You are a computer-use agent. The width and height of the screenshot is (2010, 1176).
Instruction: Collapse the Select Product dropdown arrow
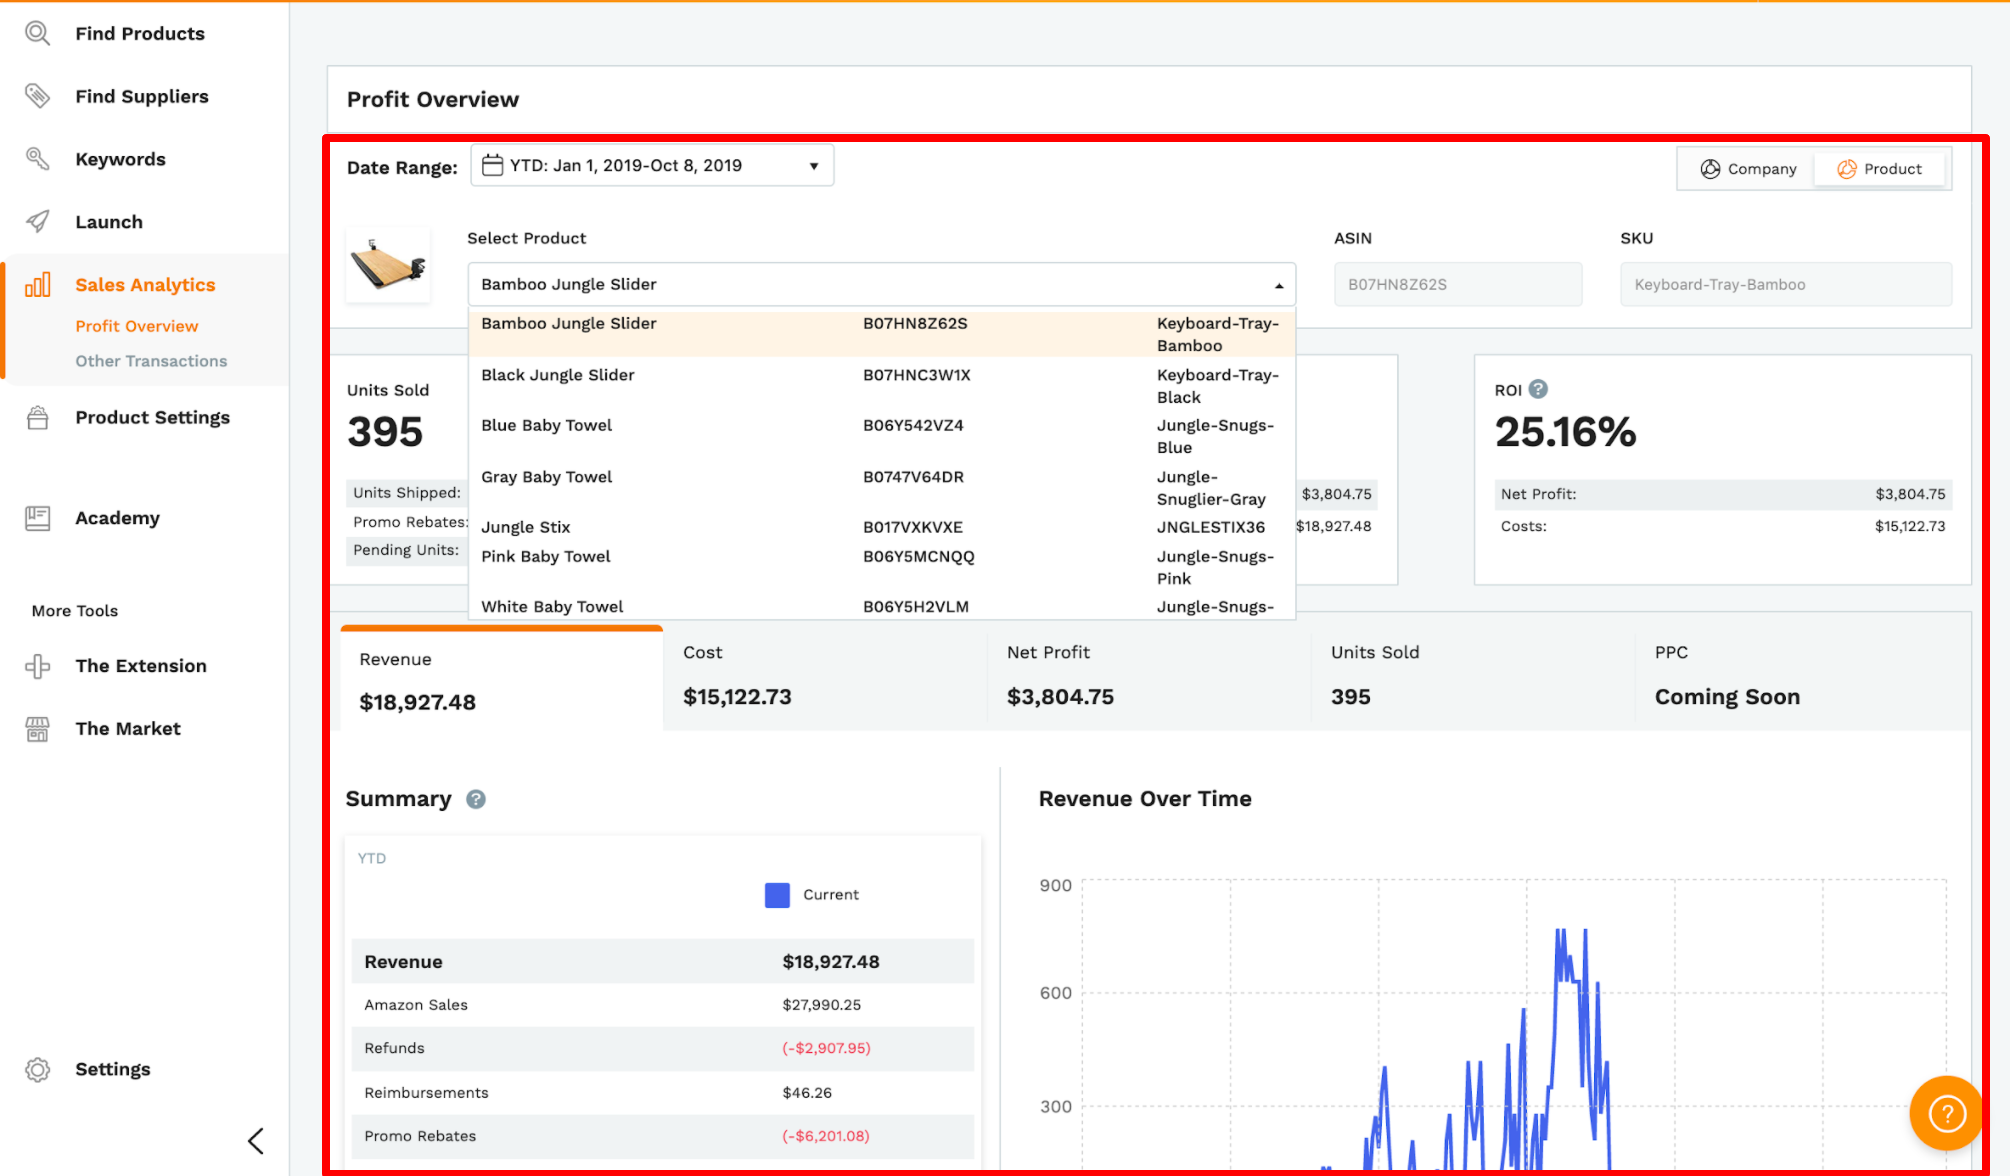[1278, 286]
